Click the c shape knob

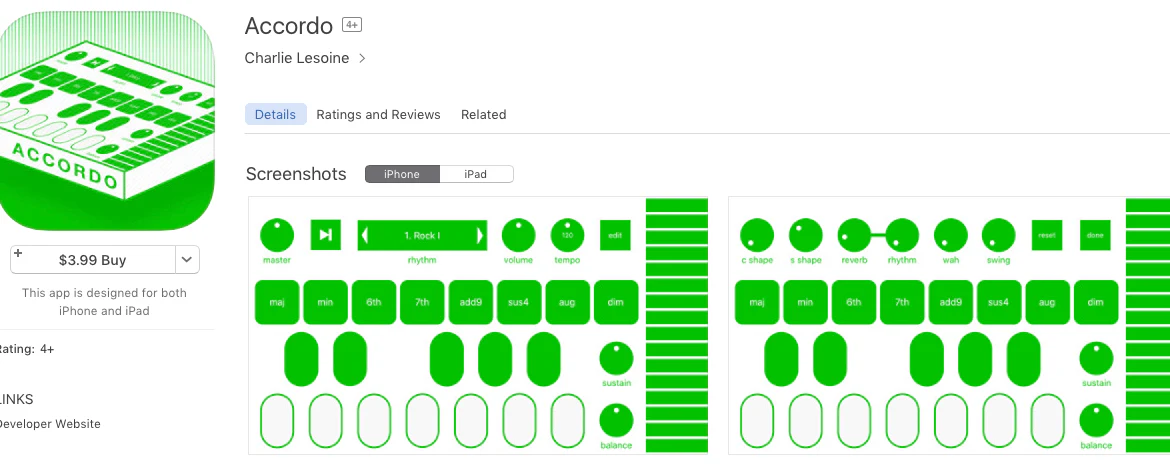click(x=757, y=236)
